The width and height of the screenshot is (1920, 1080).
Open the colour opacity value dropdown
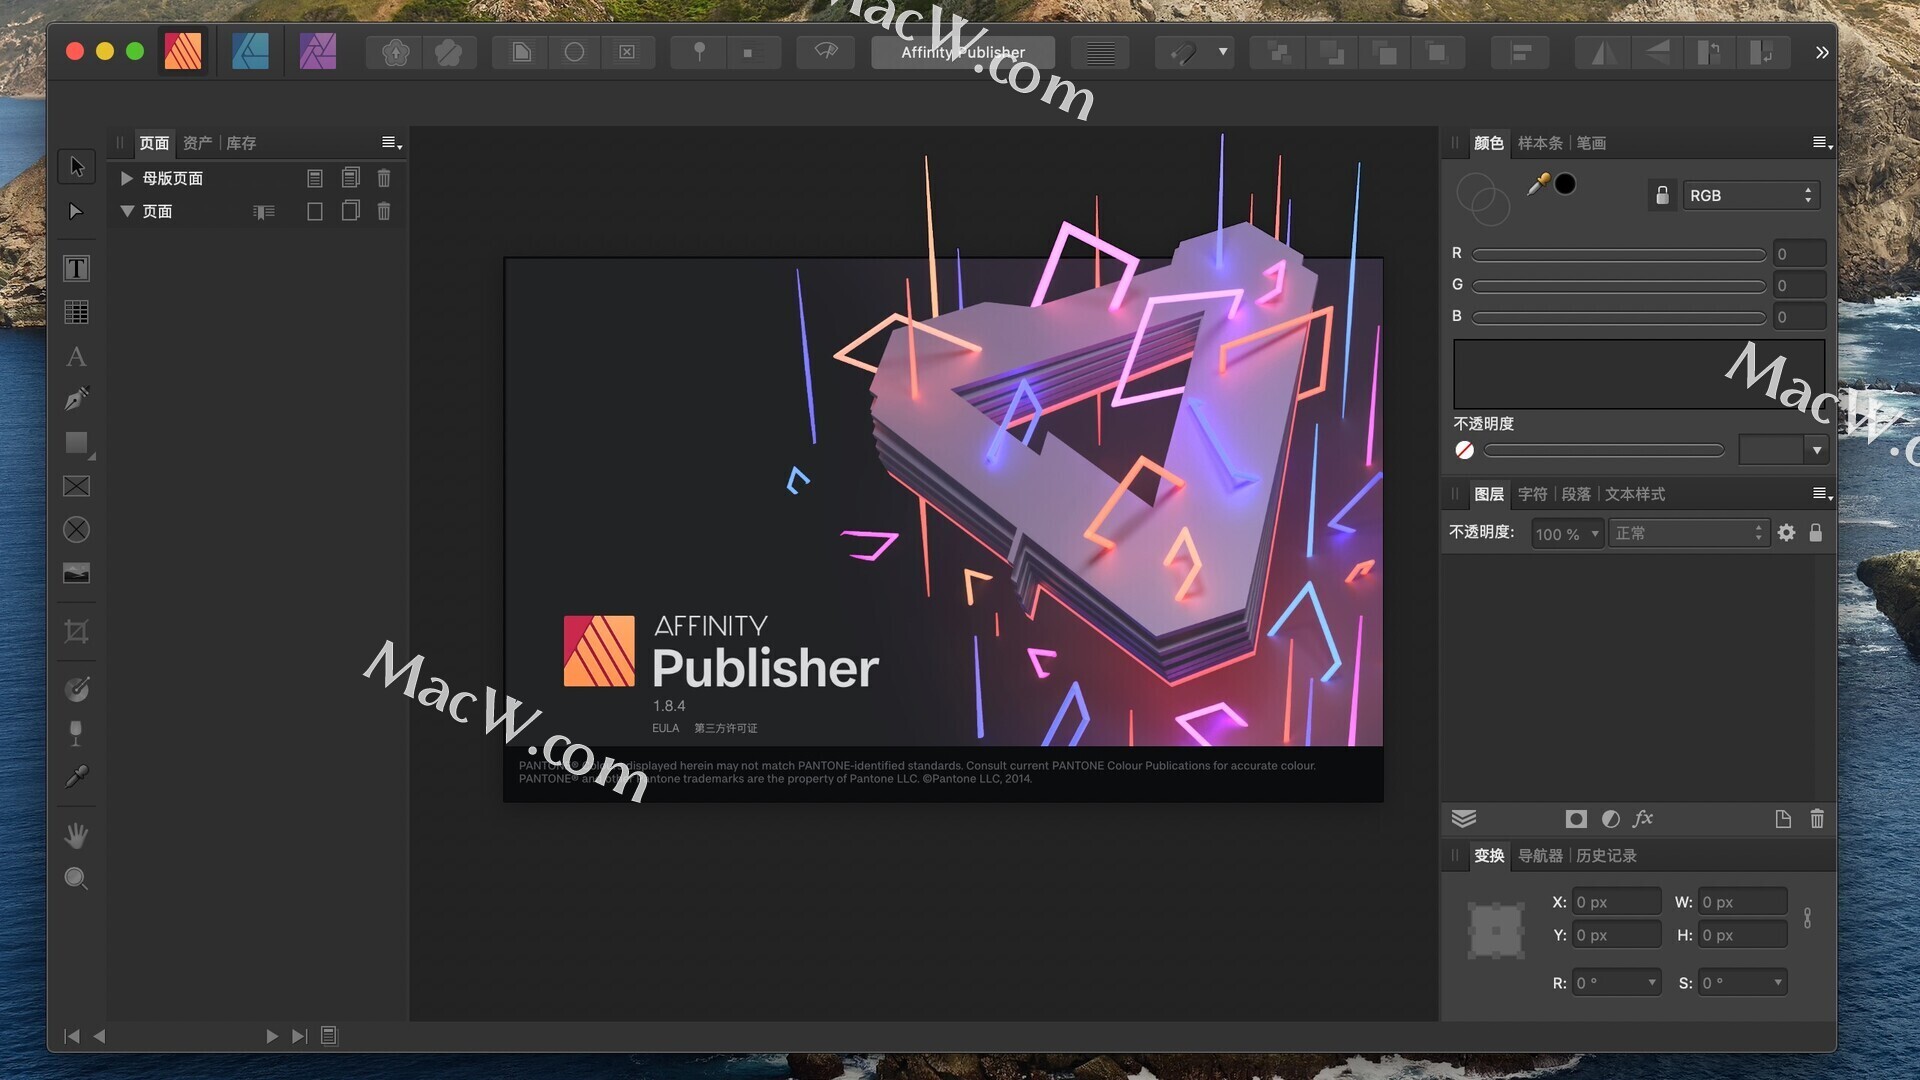pos(1817,450)
